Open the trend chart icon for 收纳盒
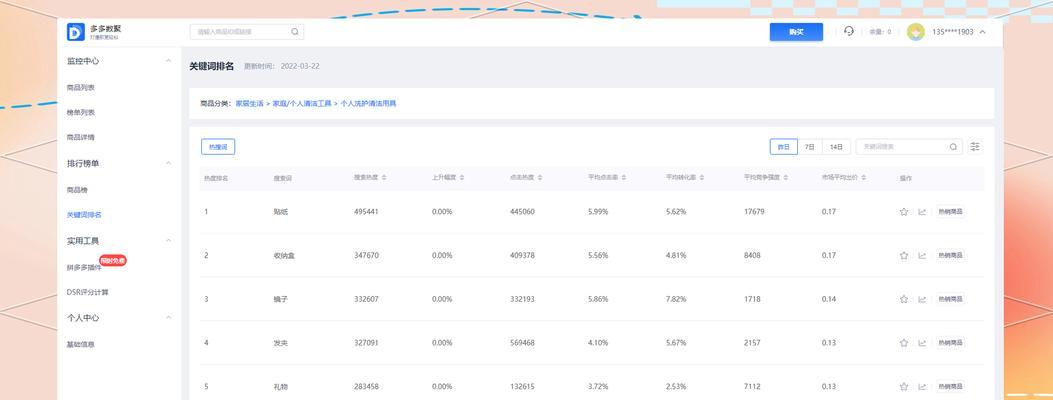This screenshot has width=1053, height=400. pos(922,256)
